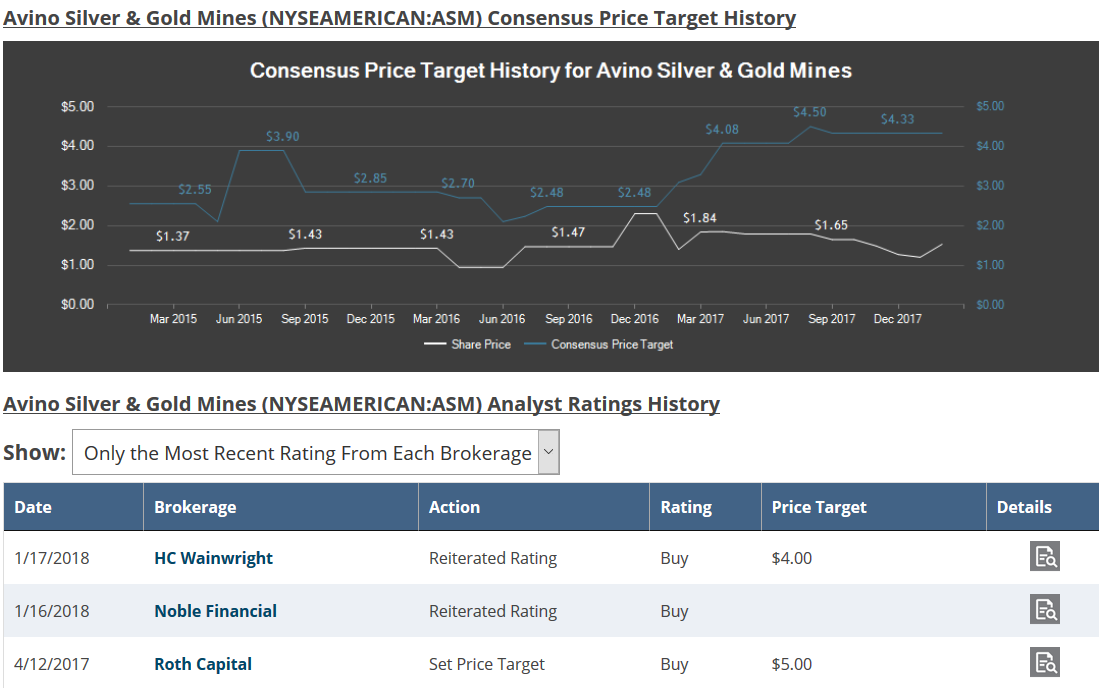Click the Details column header
Viewport: 1102px width, 688px height.
[1024, 507]
